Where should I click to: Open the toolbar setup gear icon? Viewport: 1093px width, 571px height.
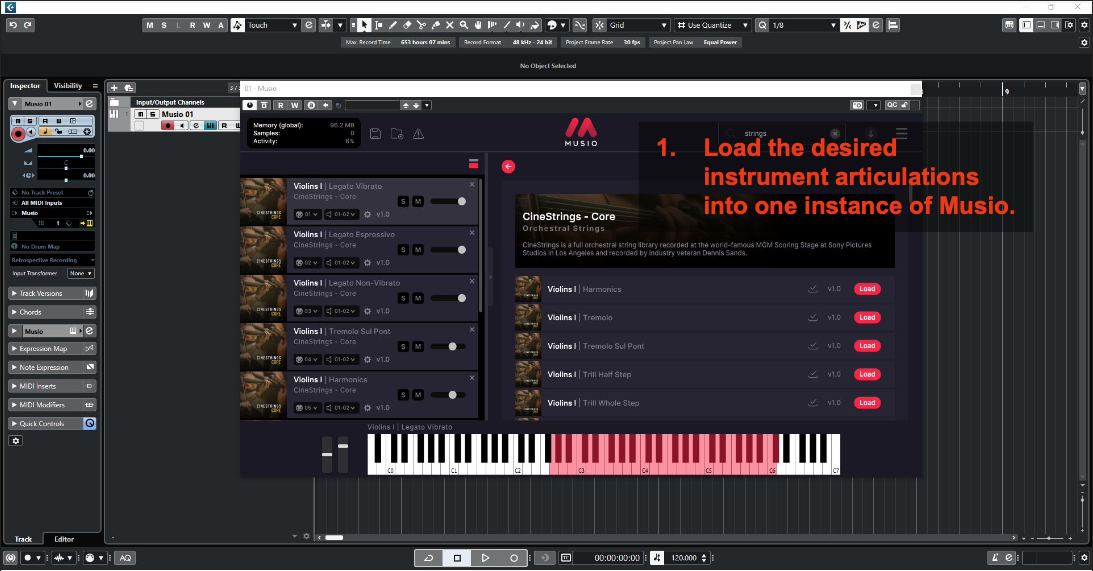pyautogui.click(x=1084, y=25)
